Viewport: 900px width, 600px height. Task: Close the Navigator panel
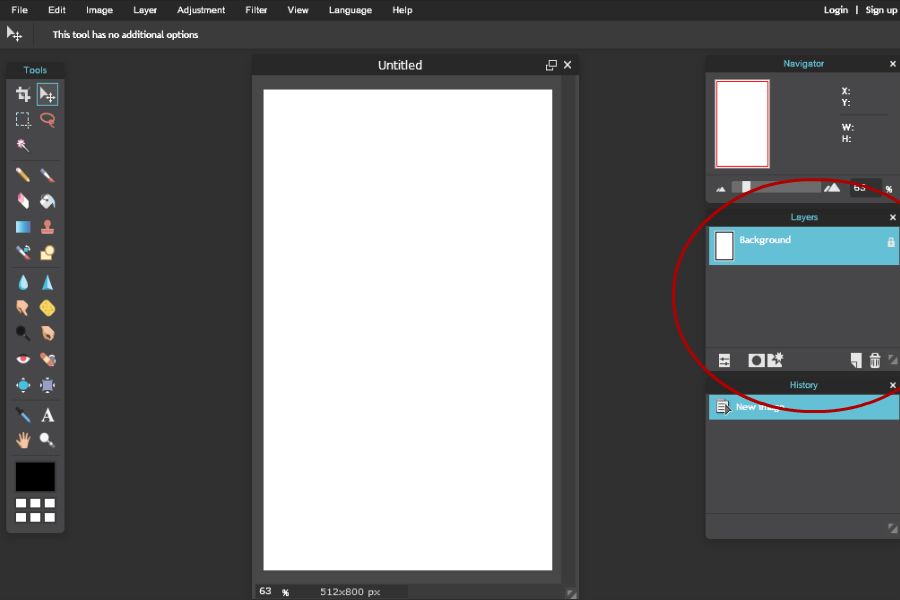(893, 64)
